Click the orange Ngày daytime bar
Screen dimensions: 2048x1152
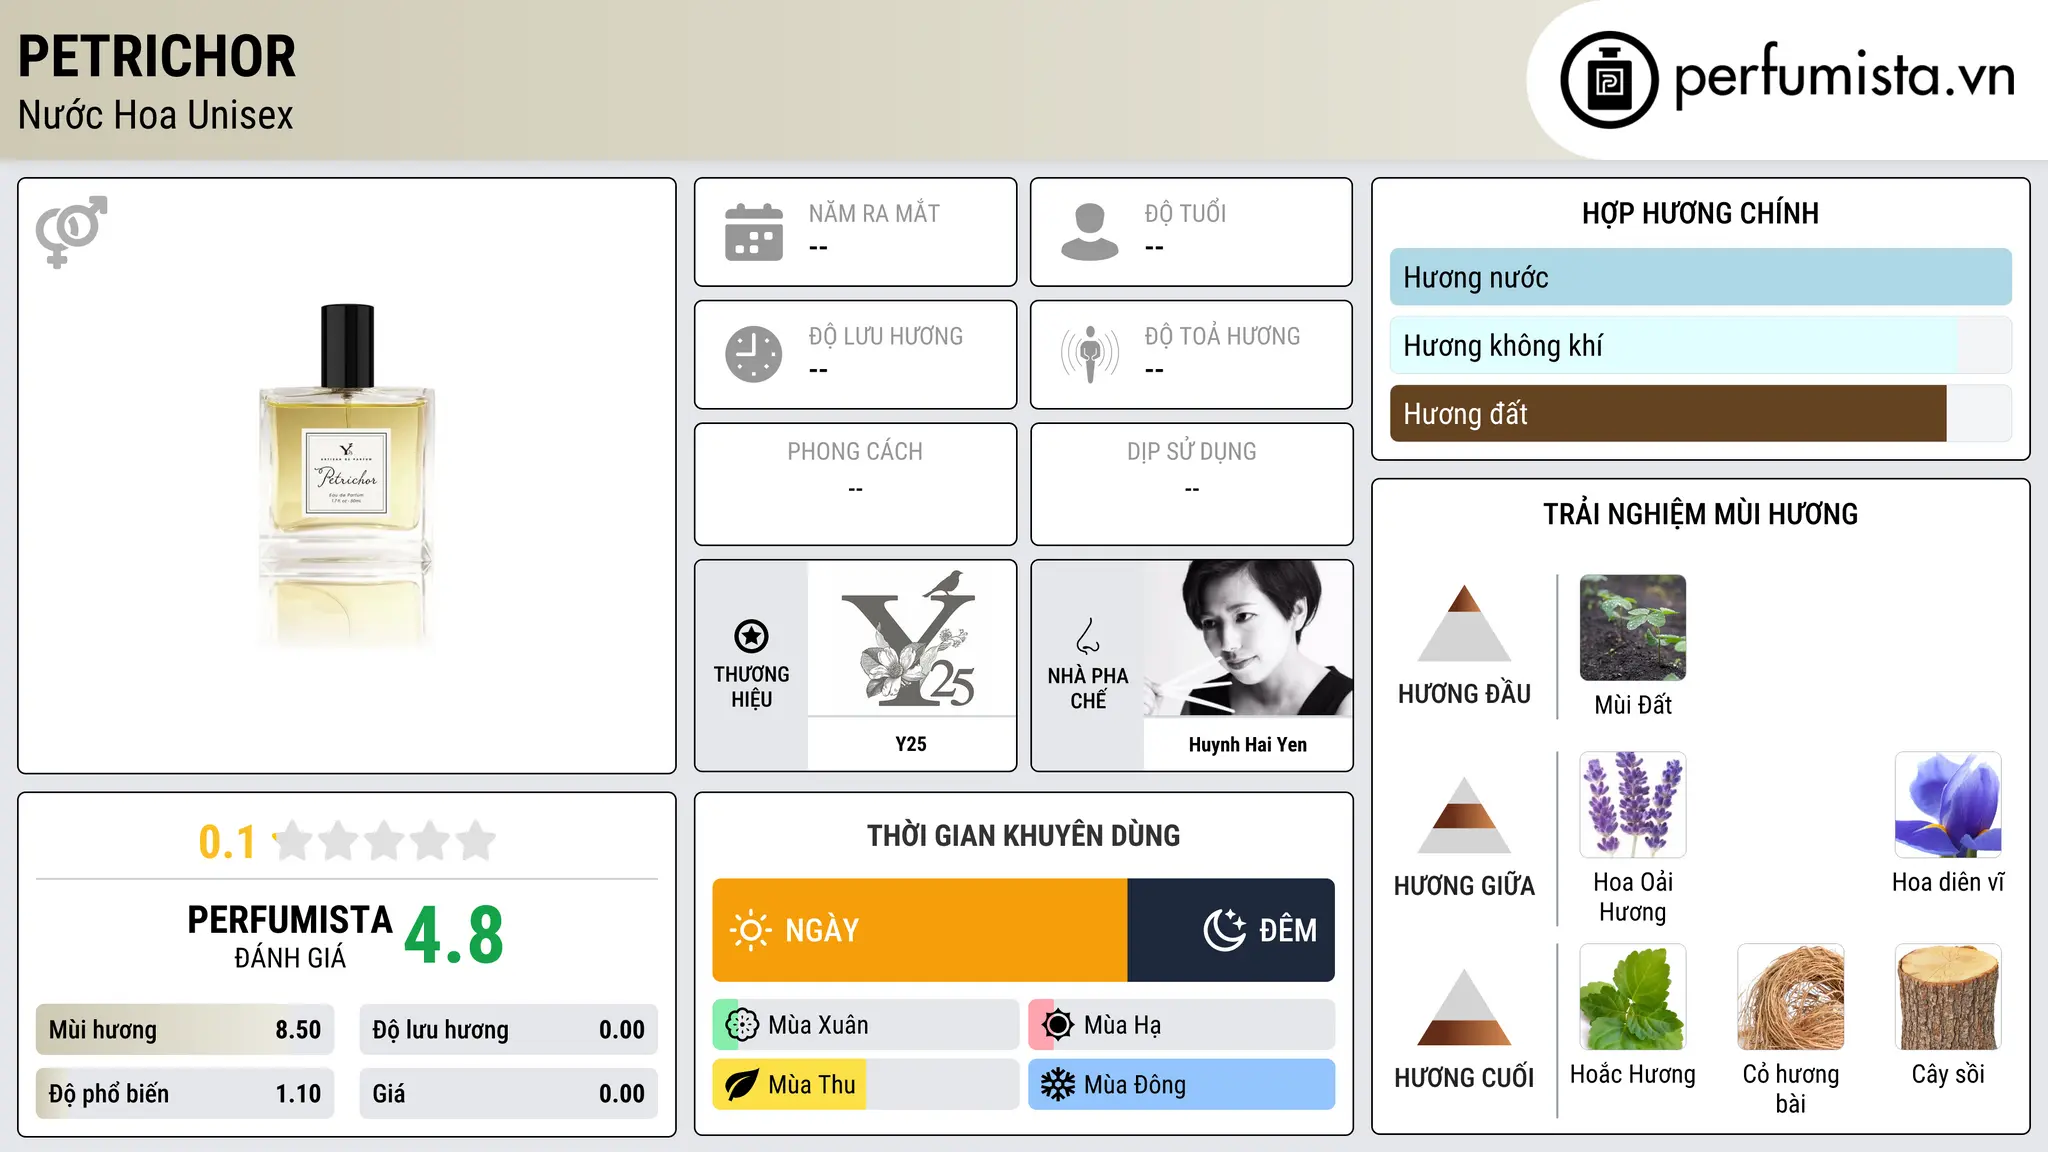(x=920, y=930)
